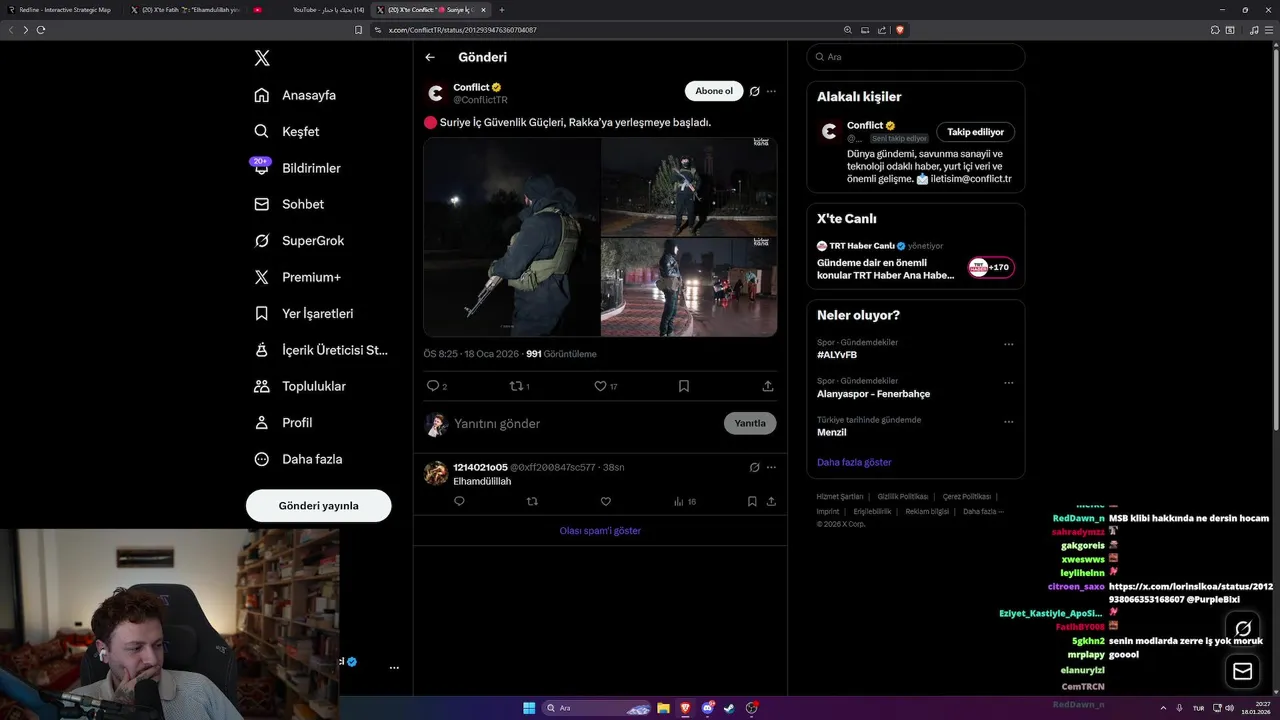The image size is (1280, 720).
Task: Open options for Menzil trend
Action: click(x=1009, y=422)
